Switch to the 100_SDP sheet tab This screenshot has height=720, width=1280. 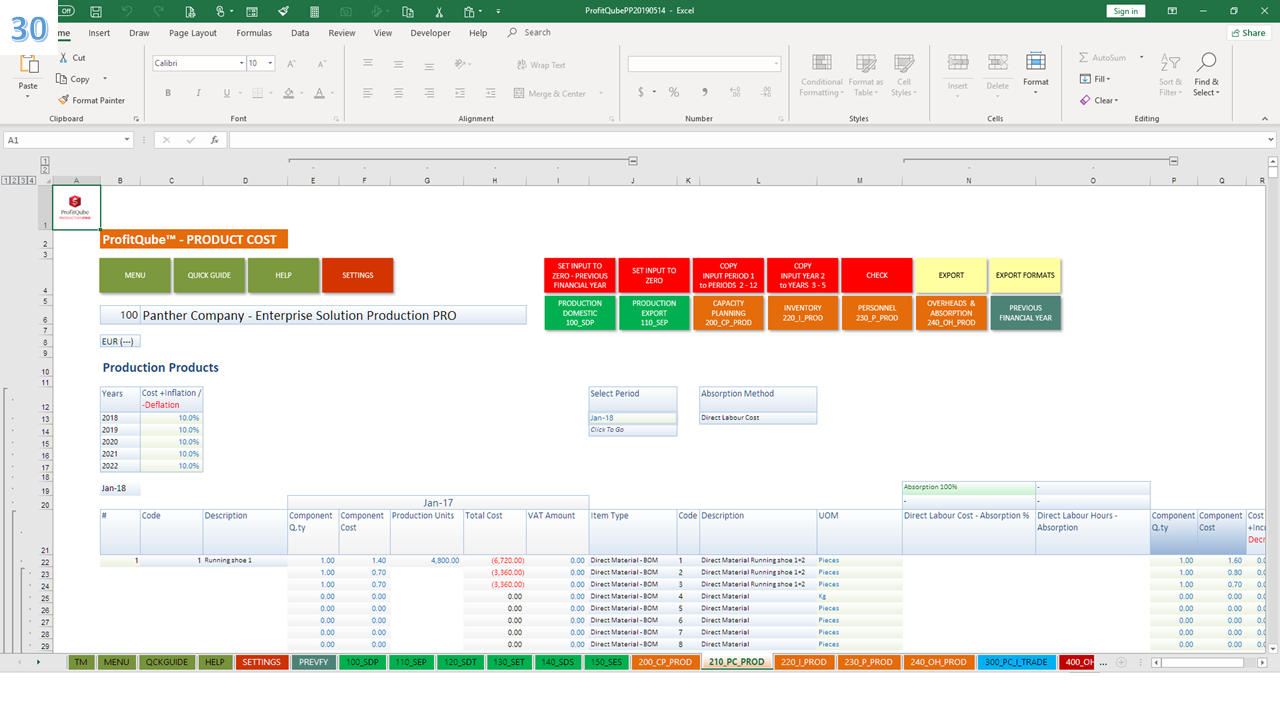point(361,662)
